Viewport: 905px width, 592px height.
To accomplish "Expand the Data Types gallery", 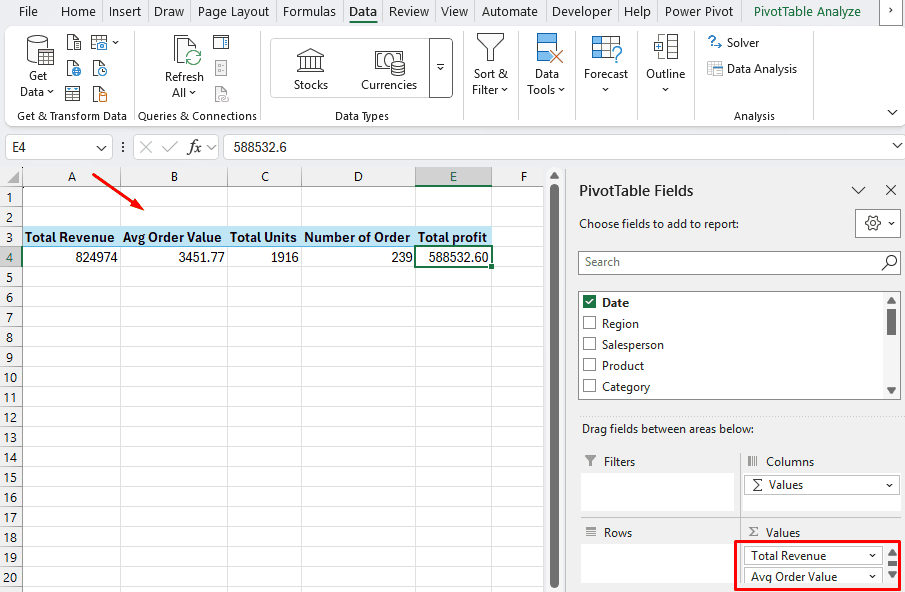I will click(x=440, y=68).
